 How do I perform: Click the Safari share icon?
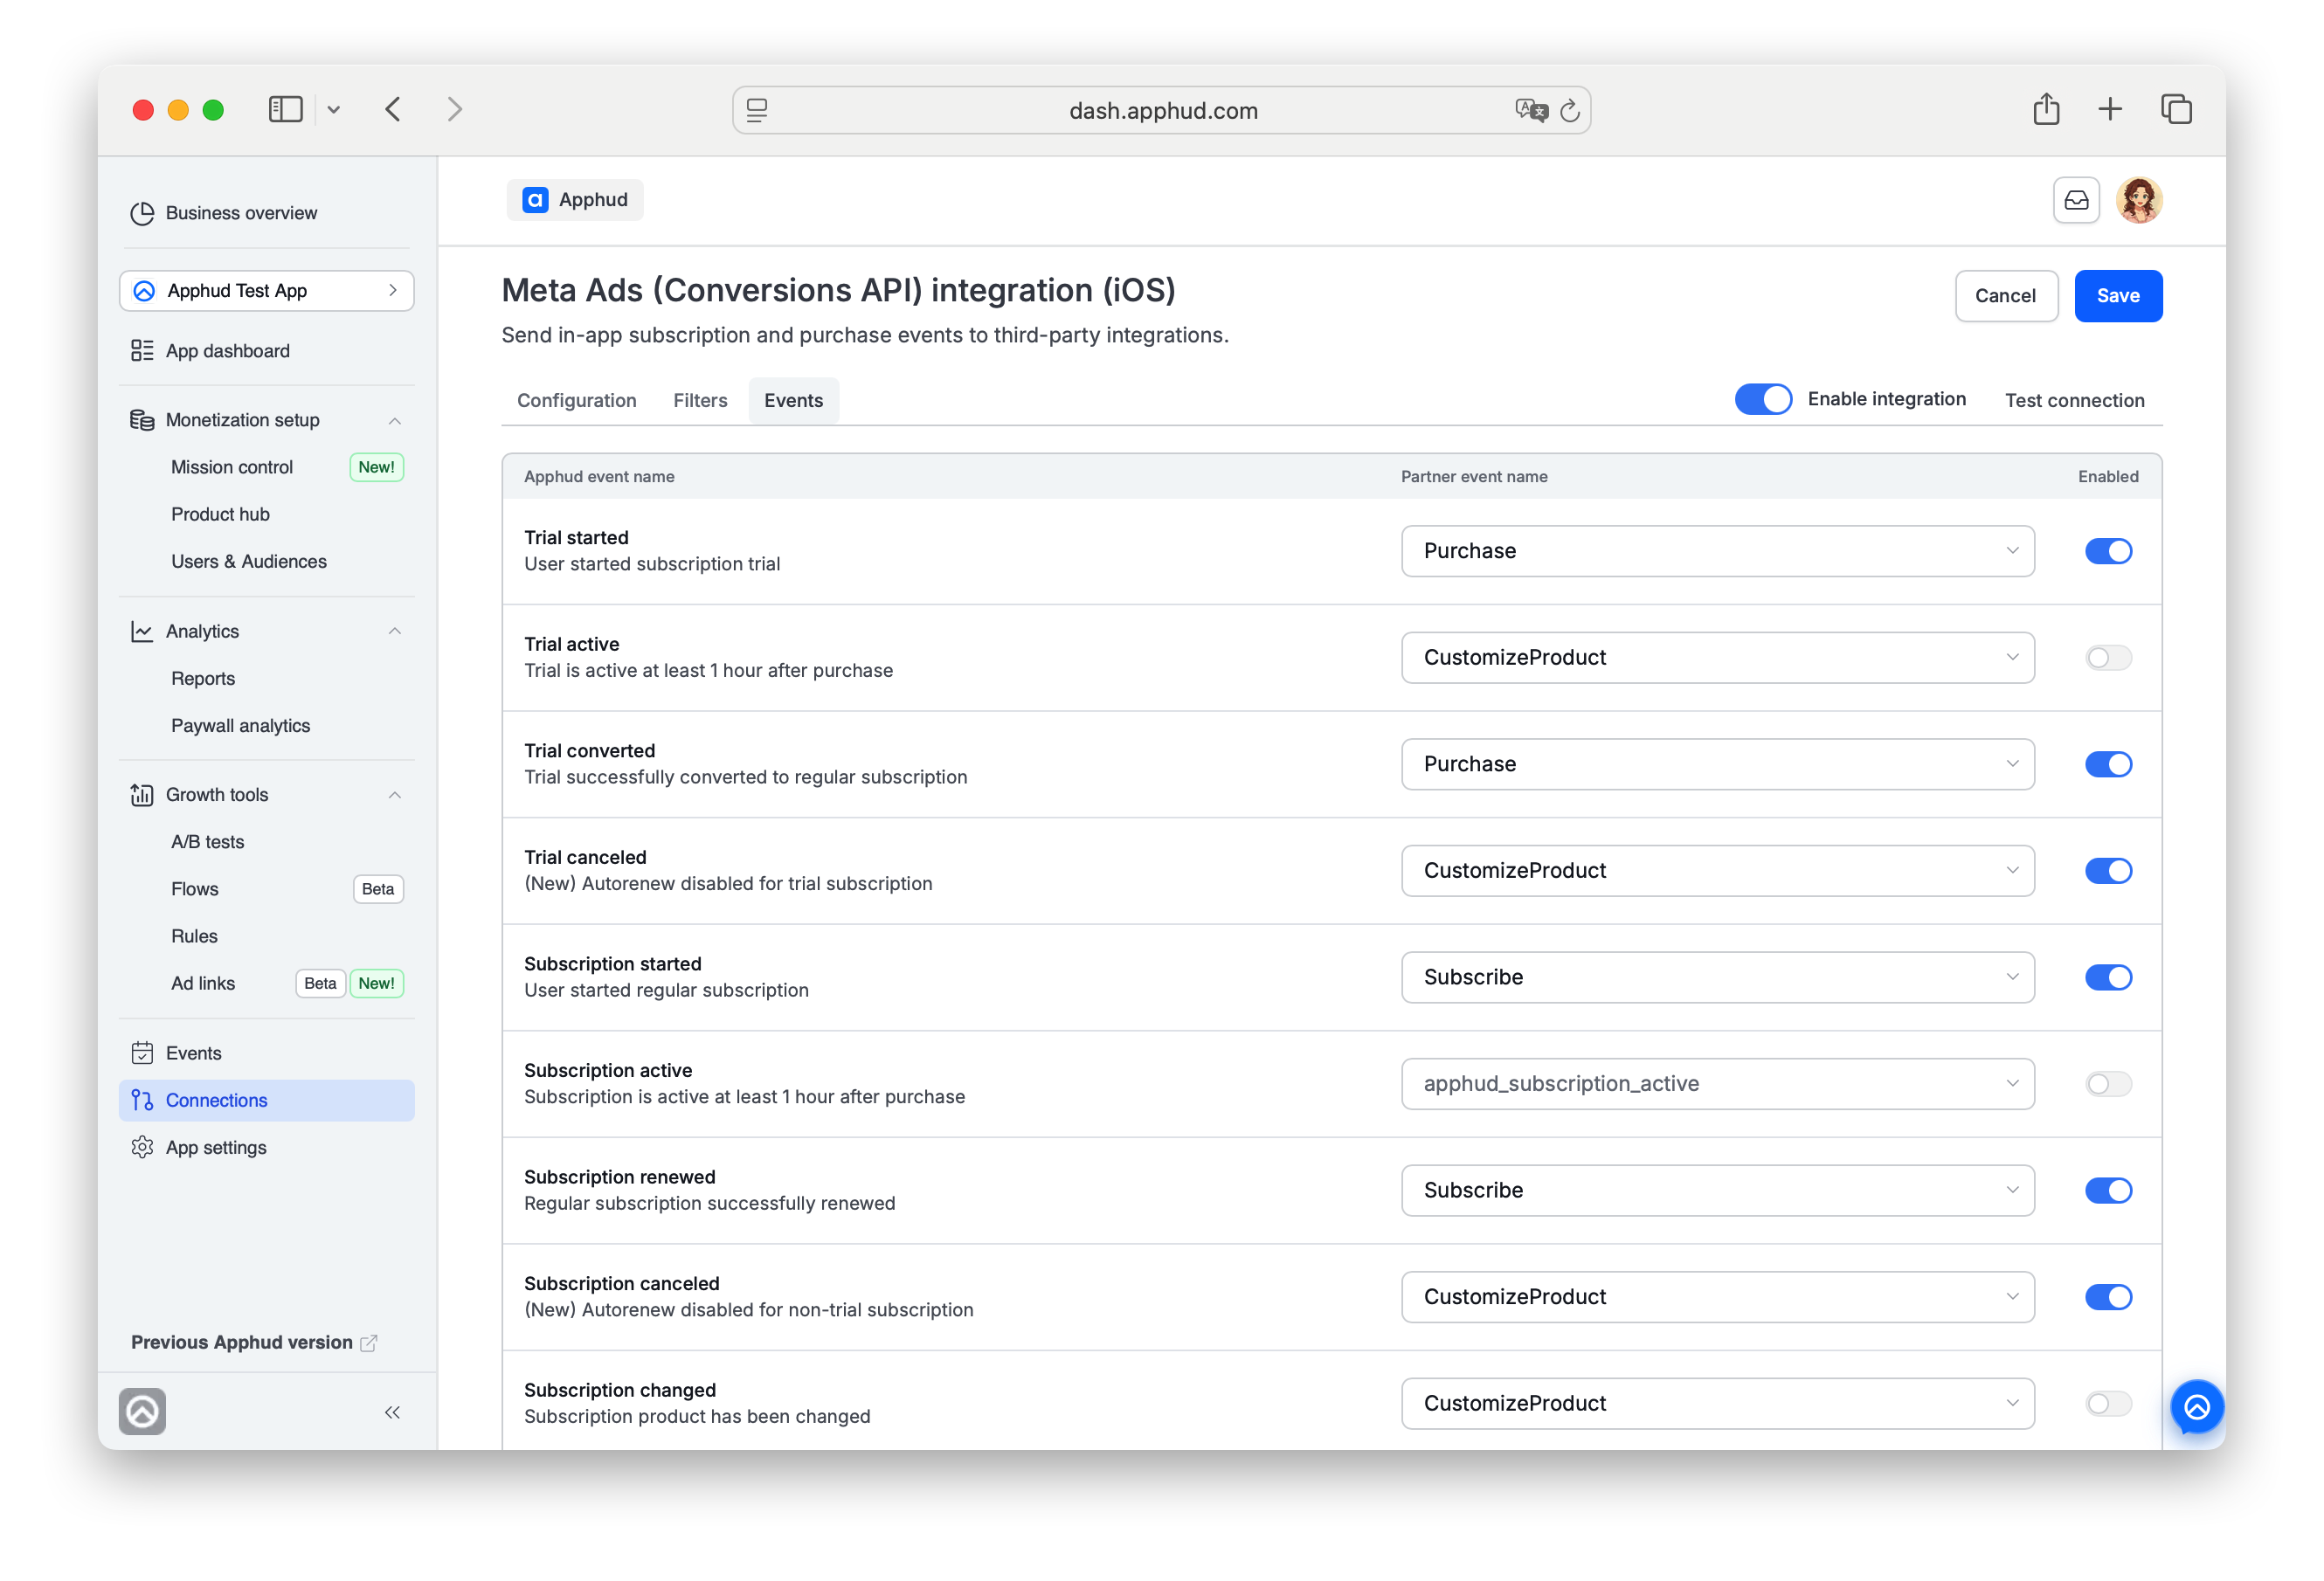tap(2046, 108)
